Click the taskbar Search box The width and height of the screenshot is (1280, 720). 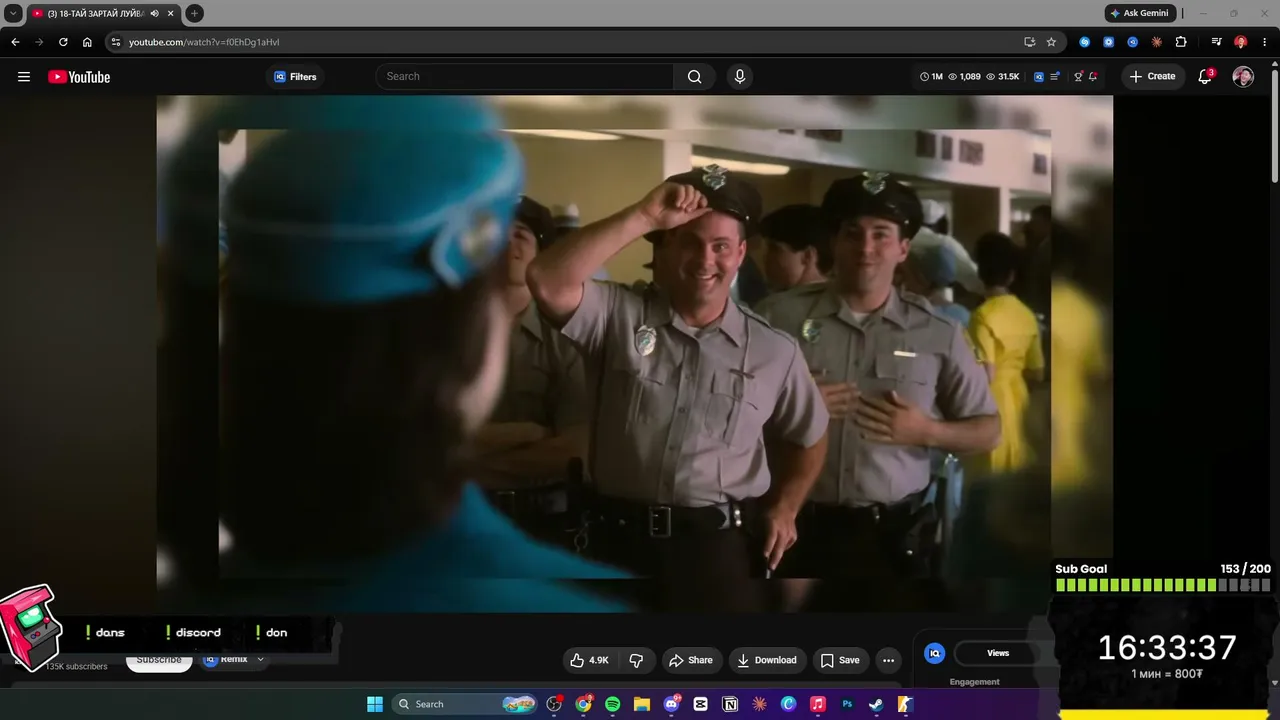[x=466, y=704]
